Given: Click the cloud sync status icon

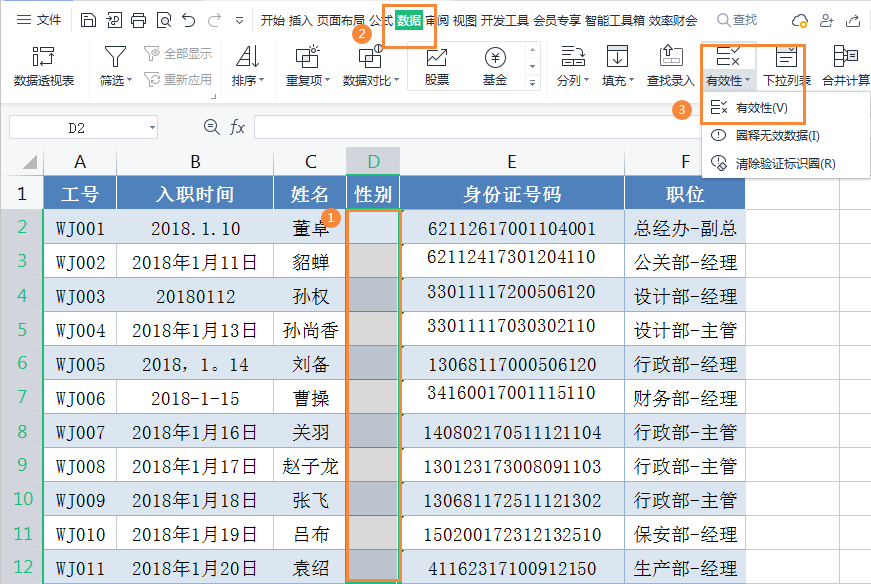Looking at the screenshot, I should (x=799, y=21).
